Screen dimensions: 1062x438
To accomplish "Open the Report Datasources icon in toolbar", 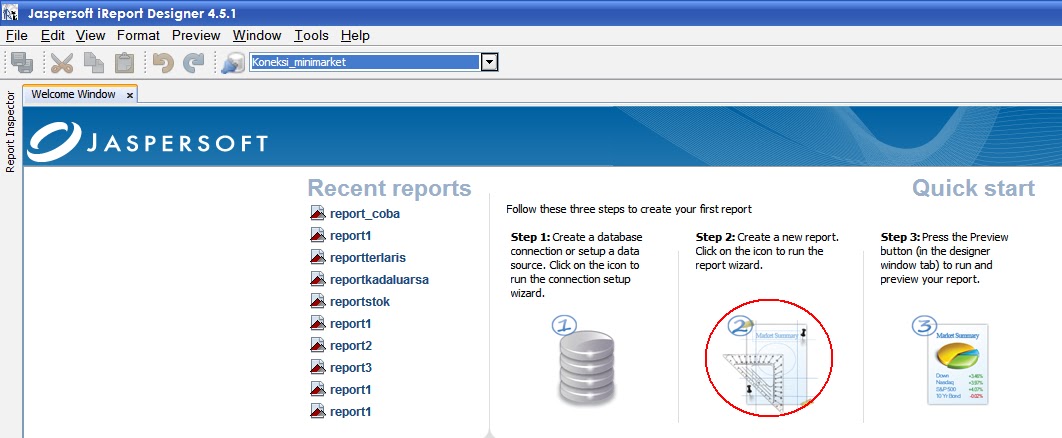I will click(232, 63).
